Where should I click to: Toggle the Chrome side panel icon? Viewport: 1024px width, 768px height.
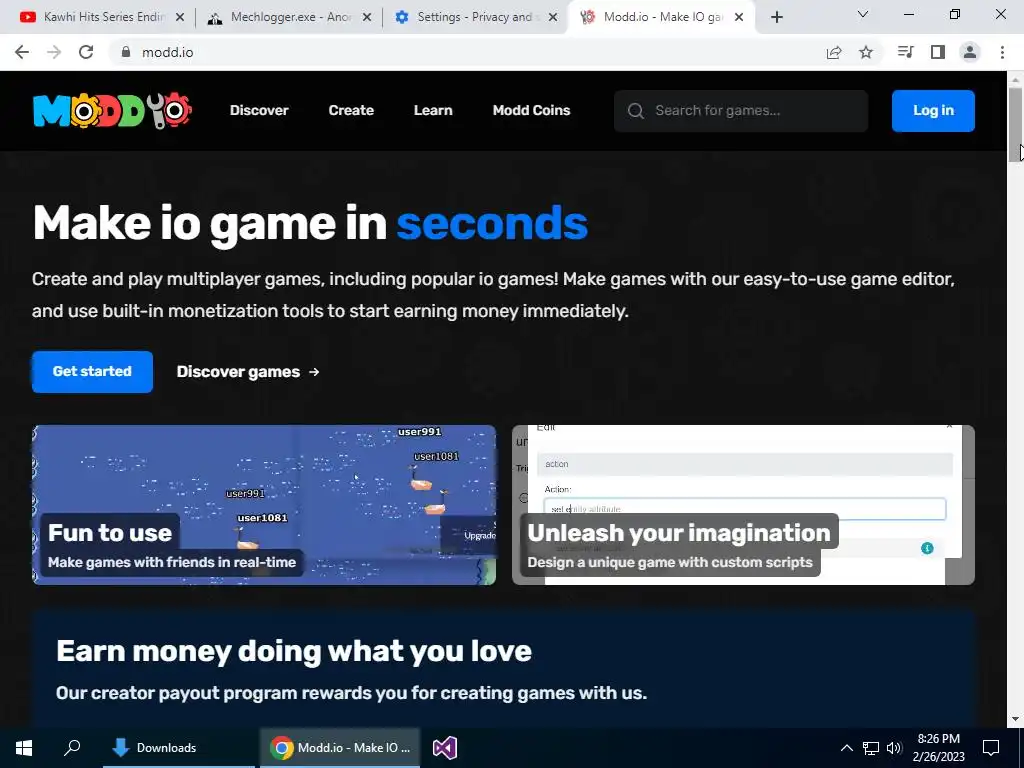coord(938,52)
